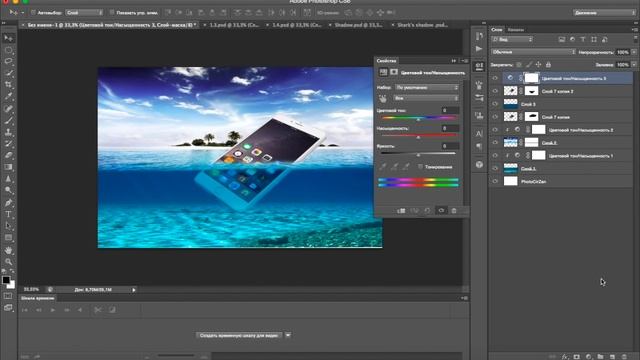The height and width of the screenshot is (360, 640).
Task: Toggle adjustment visibility eye in Properties footer
Action: coord(441,211)
